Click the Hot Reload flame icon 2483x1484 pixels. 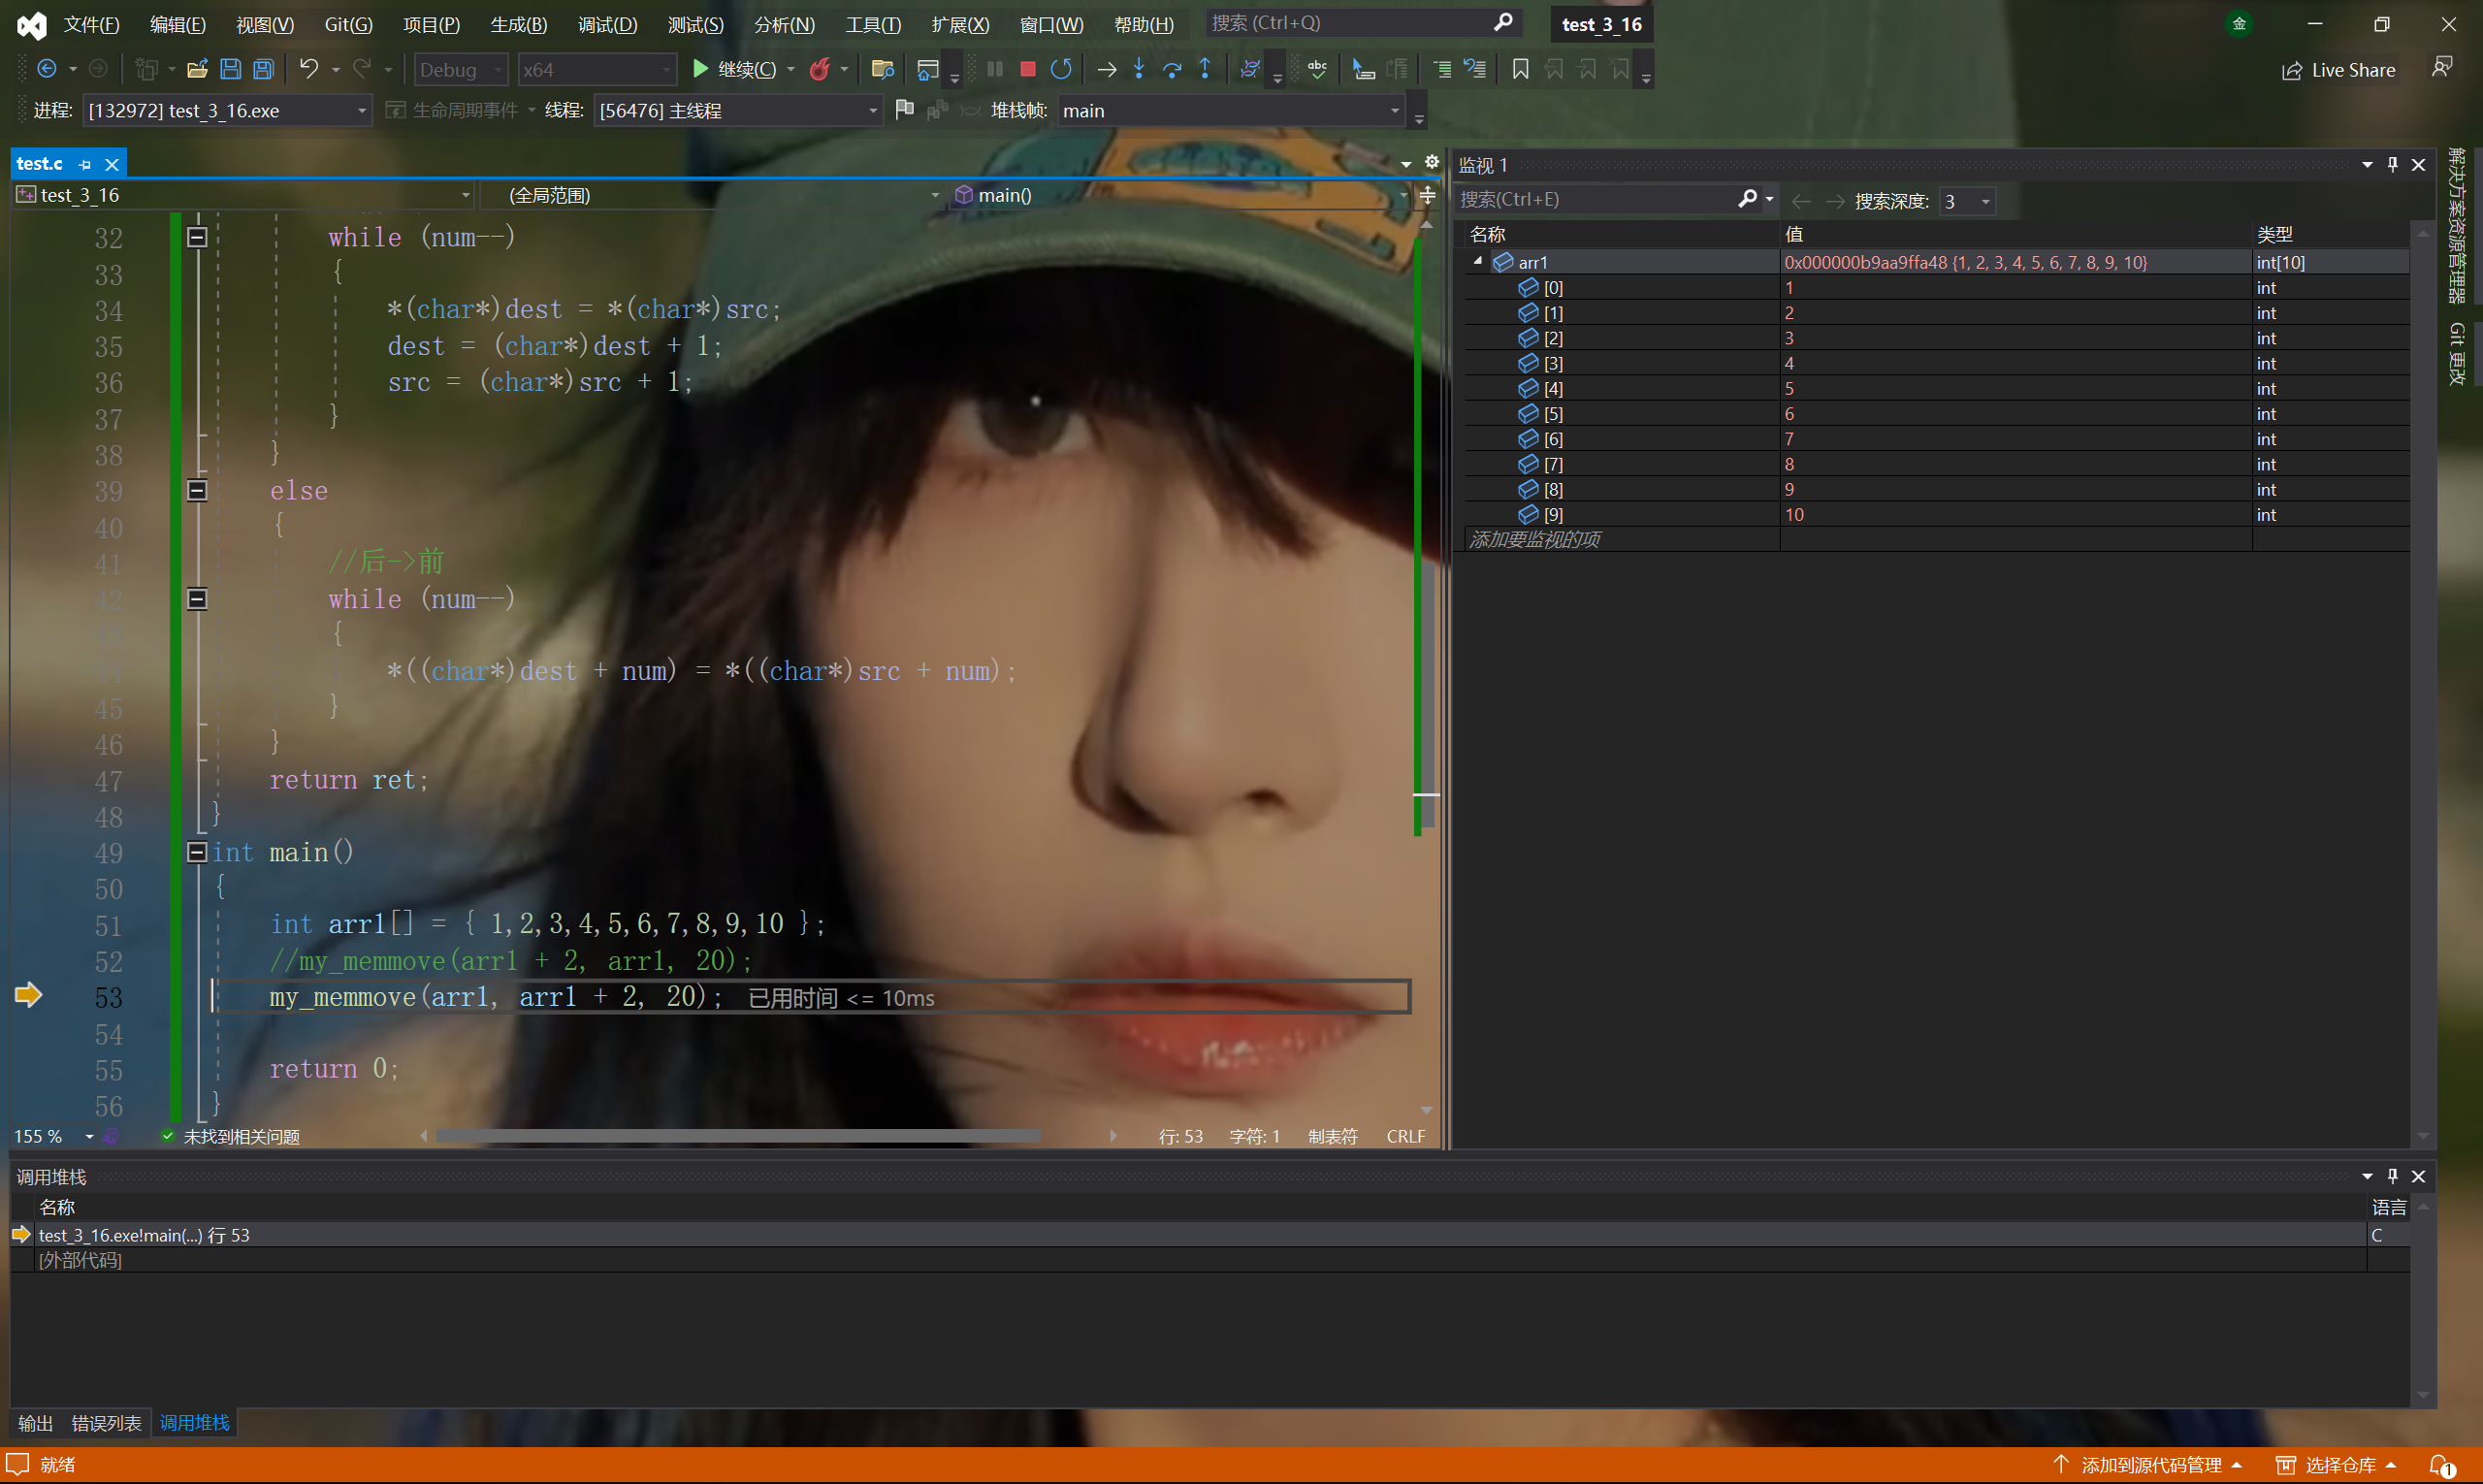click(820, 69)
